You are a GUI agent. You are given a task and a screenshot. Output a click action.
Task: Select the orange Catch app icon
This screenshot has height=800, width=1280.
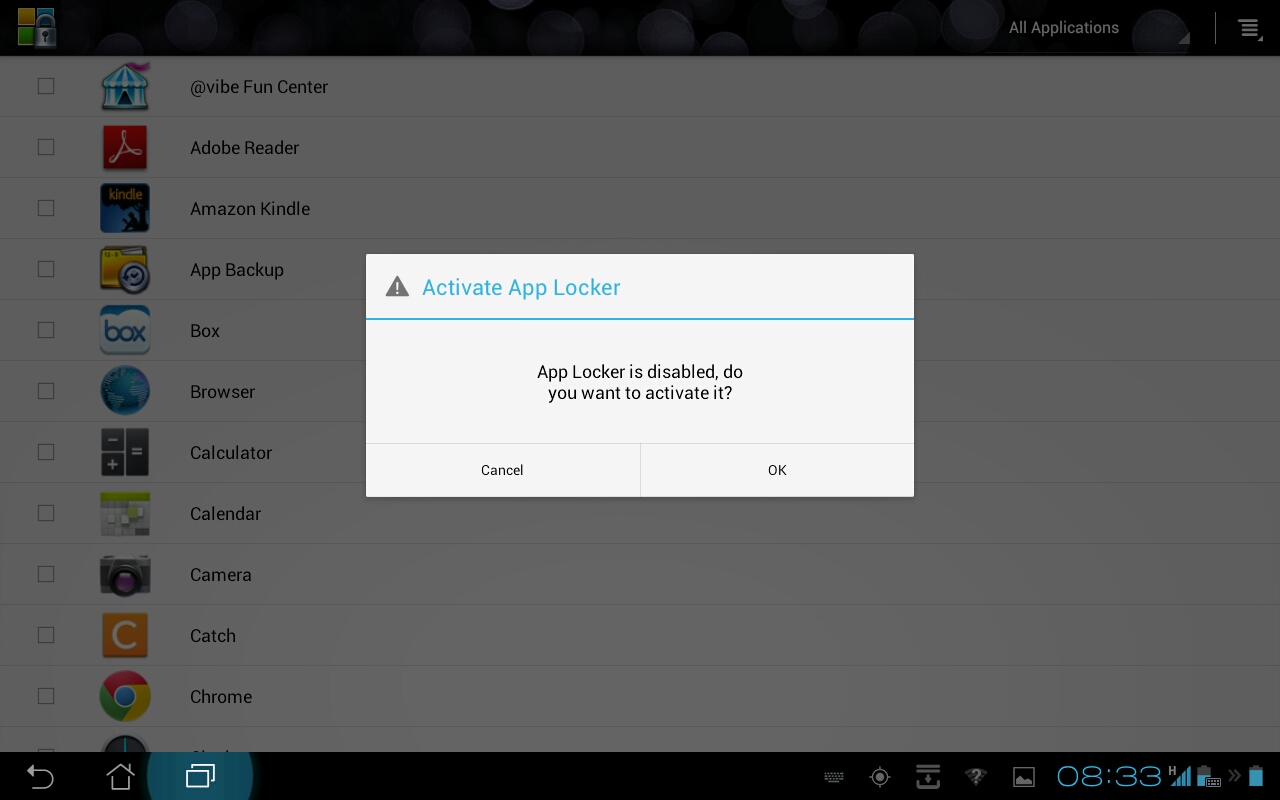pyautogui.click(x=125, y=636)
